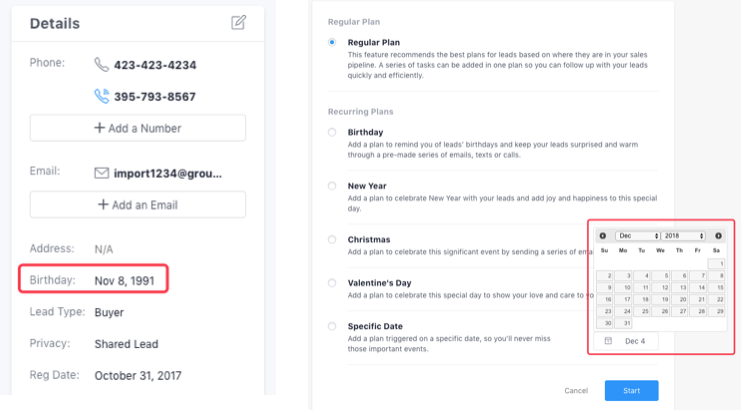This screenshot has height=414, width=745.
Task: Select the Specific Date radio option
Action: pyautogui.click(x=332, y=326)
